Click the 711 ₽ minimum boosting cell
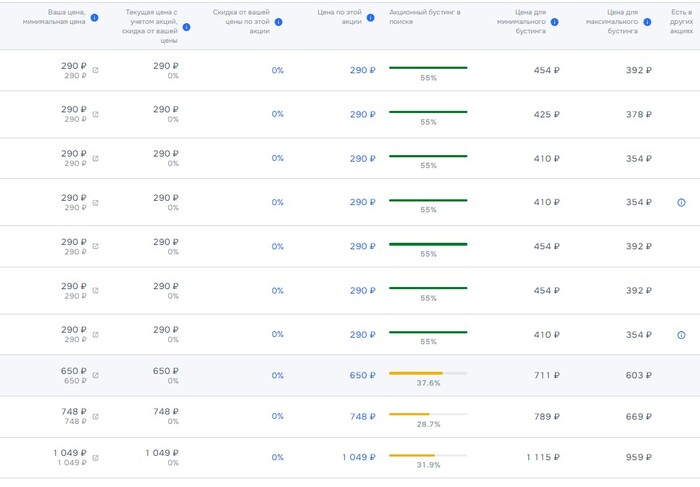This screenshot has width=700, height=487. pyautogui.click(x=546, y=376)
